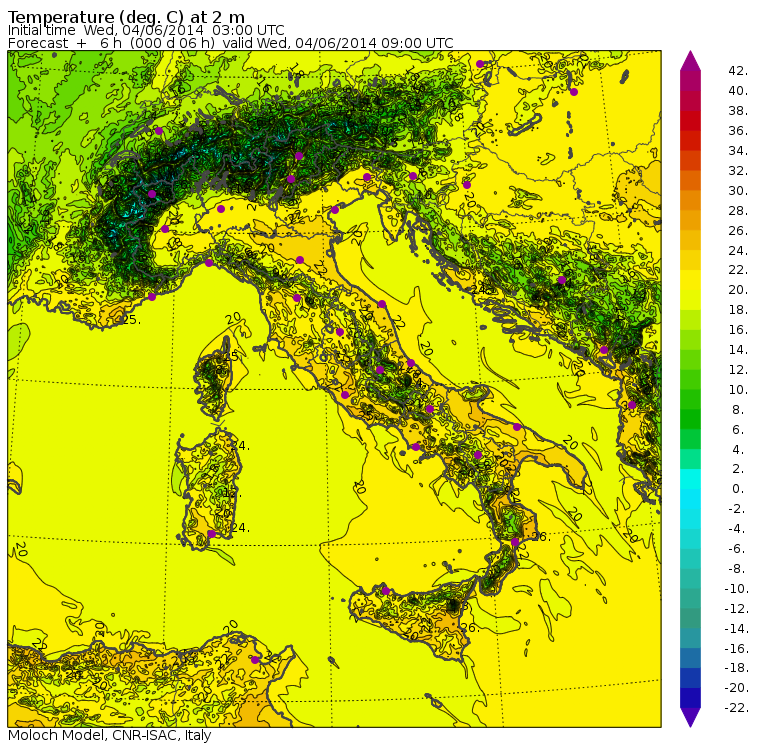Click the purple city dot on Sicily's north coast

(385, 591)
